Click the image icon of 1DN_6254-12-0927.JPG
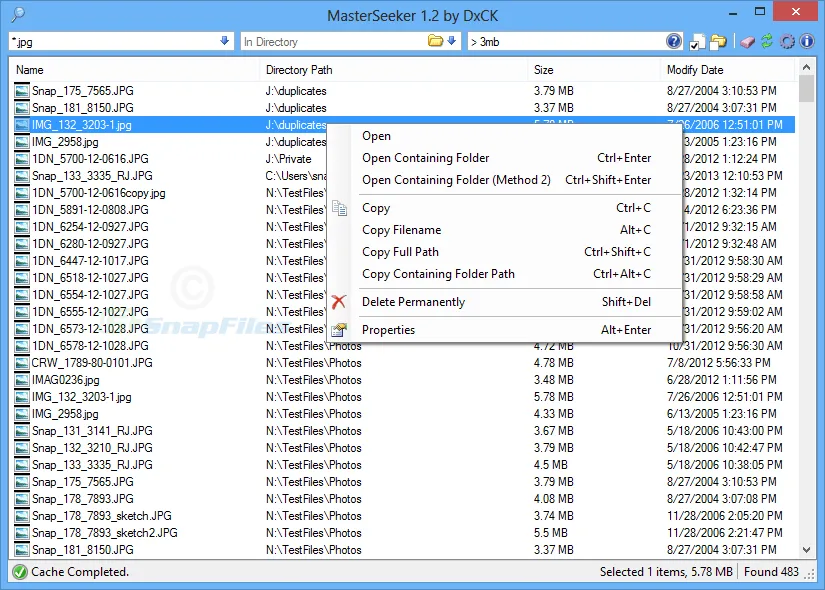 (22, 227)
